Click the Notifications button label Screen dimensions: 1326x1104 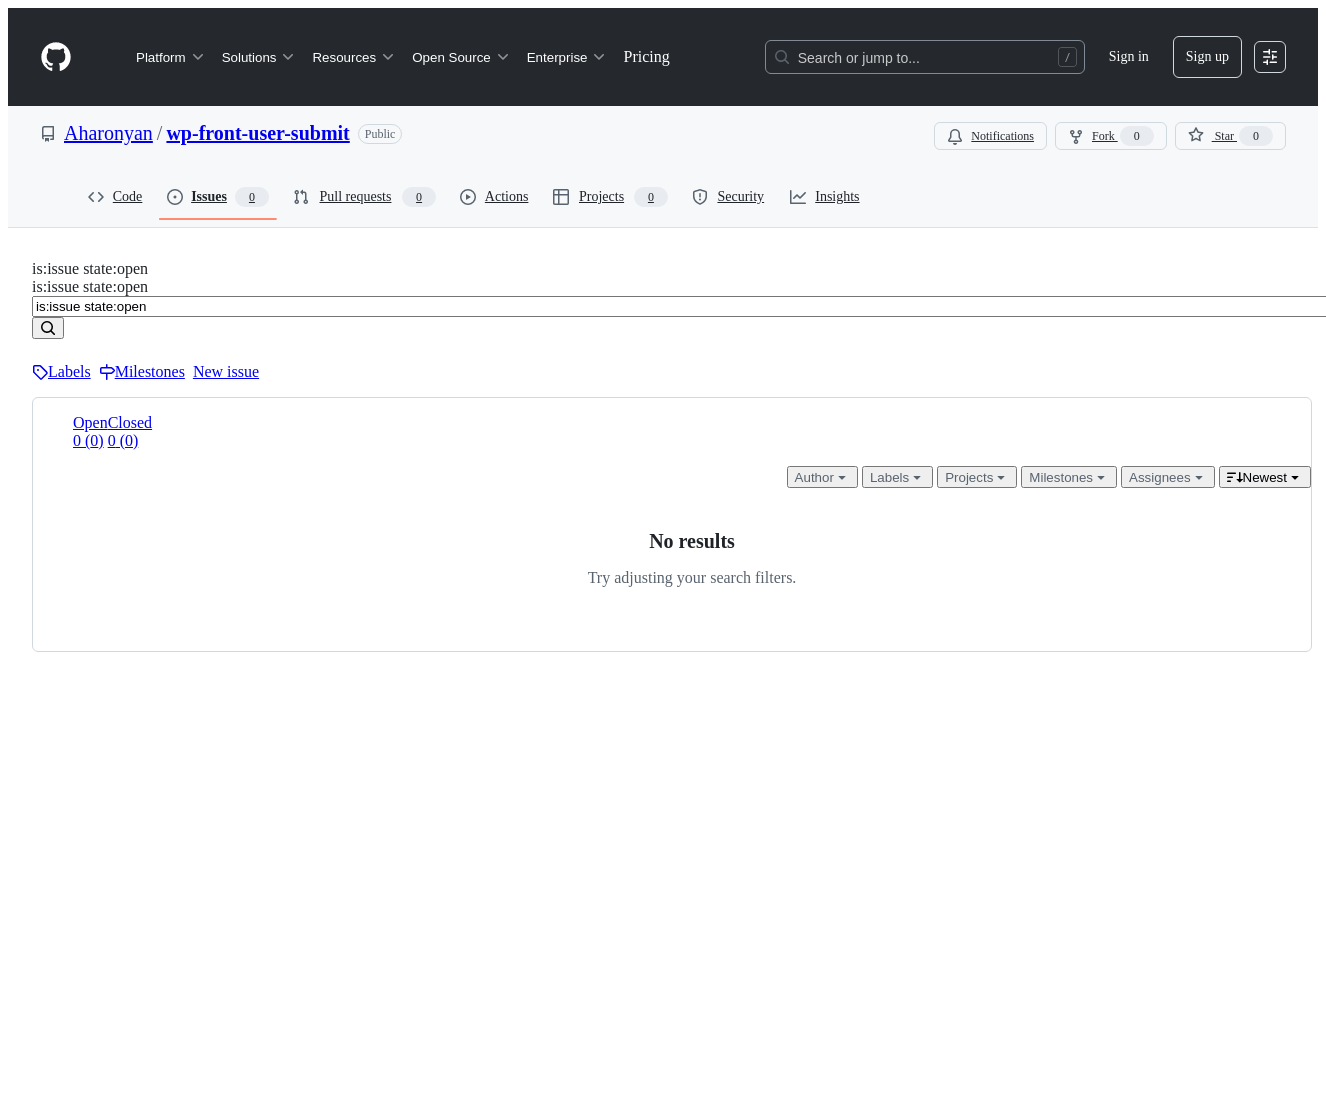tap(1002, 136)
